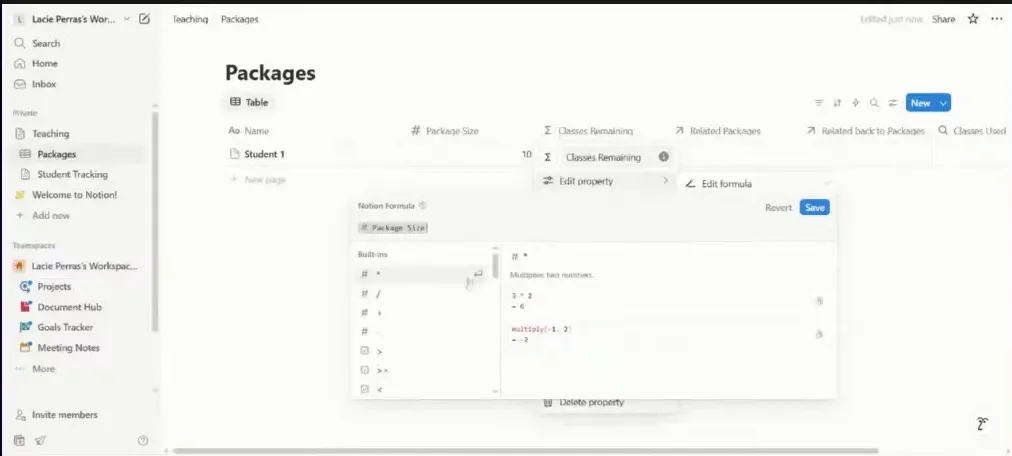Expand the New button dropdown arrow
Viewport: 1012px width, 456px height.
click(x=944, y=103)
